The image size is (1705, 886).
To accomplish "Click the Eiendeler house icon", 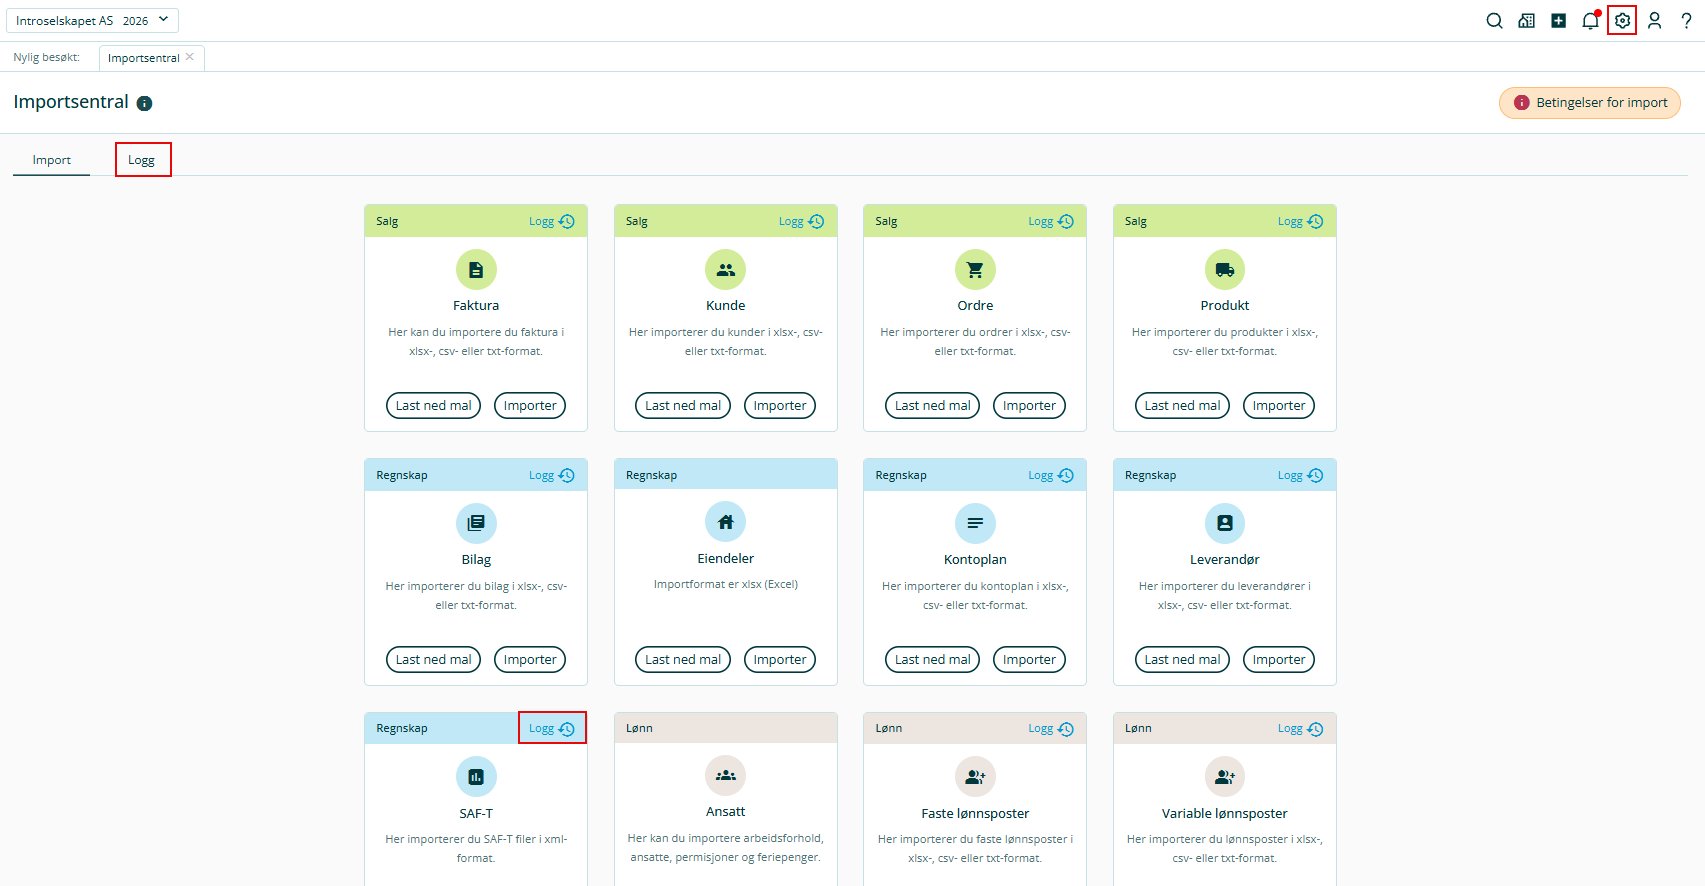I will coord(725,522).
